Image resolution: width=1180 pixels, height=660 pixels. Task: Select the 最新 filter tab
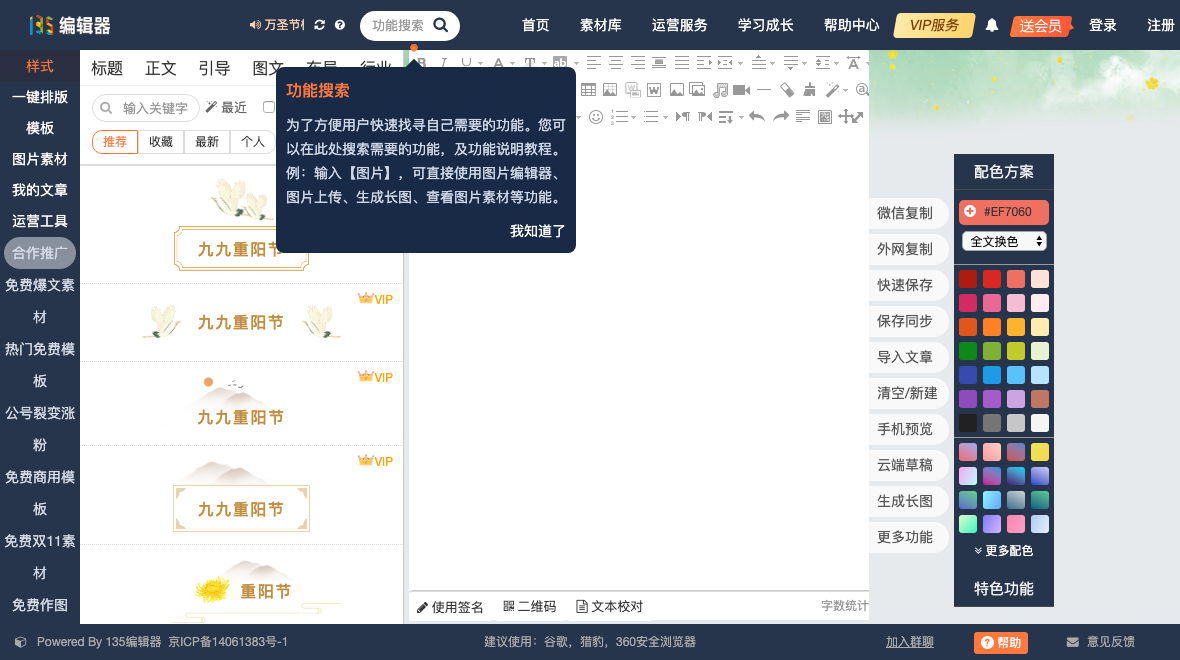[x=207, y=141]
